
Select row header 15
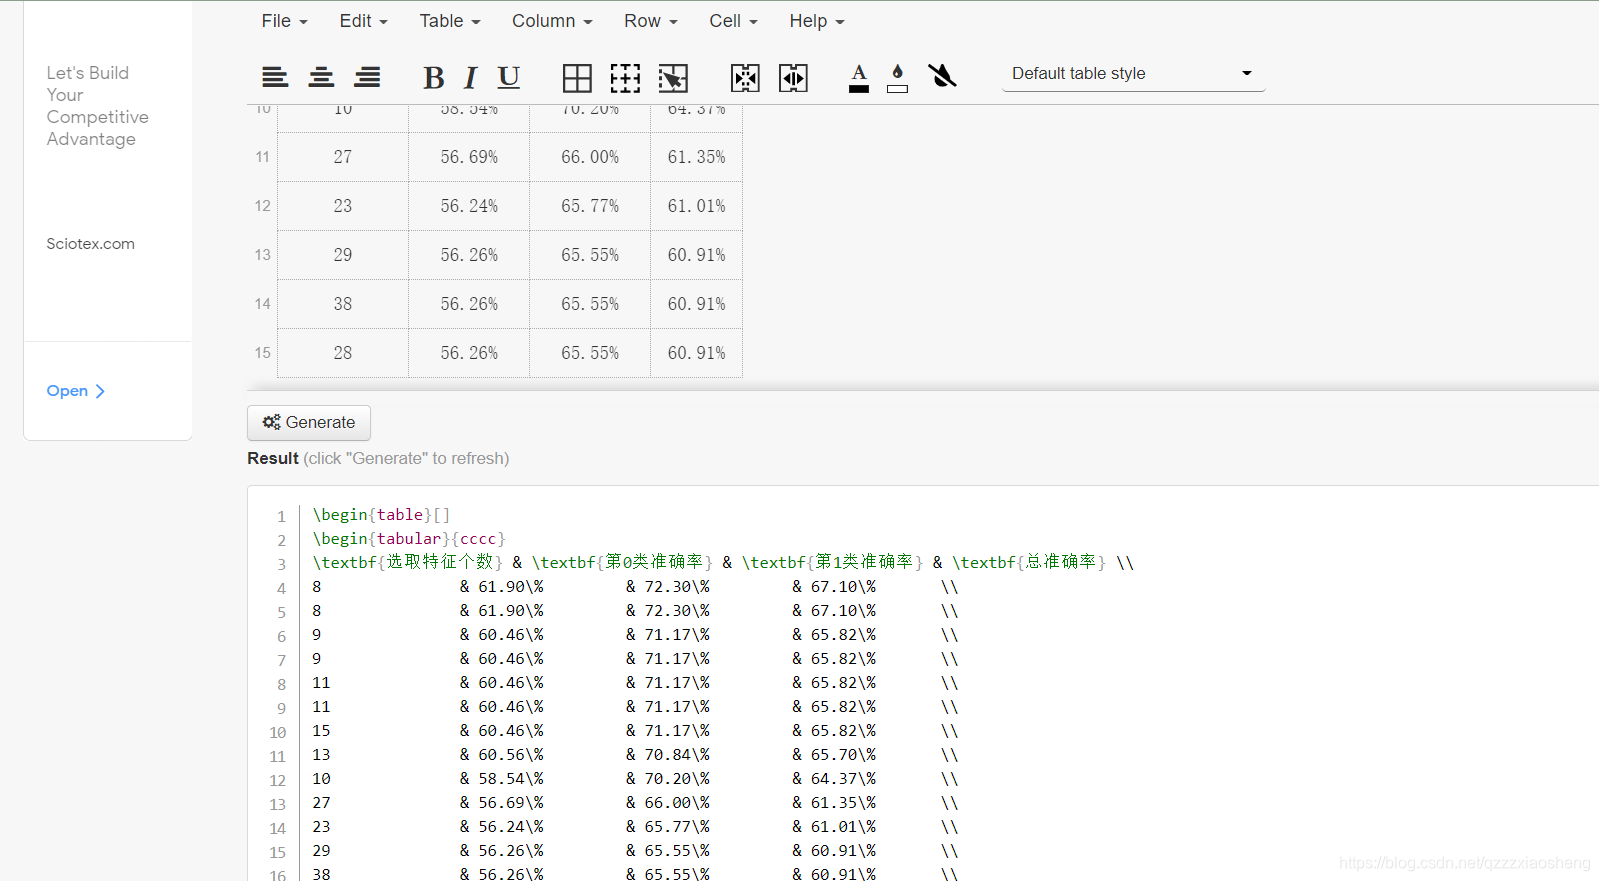pos(262,353)
